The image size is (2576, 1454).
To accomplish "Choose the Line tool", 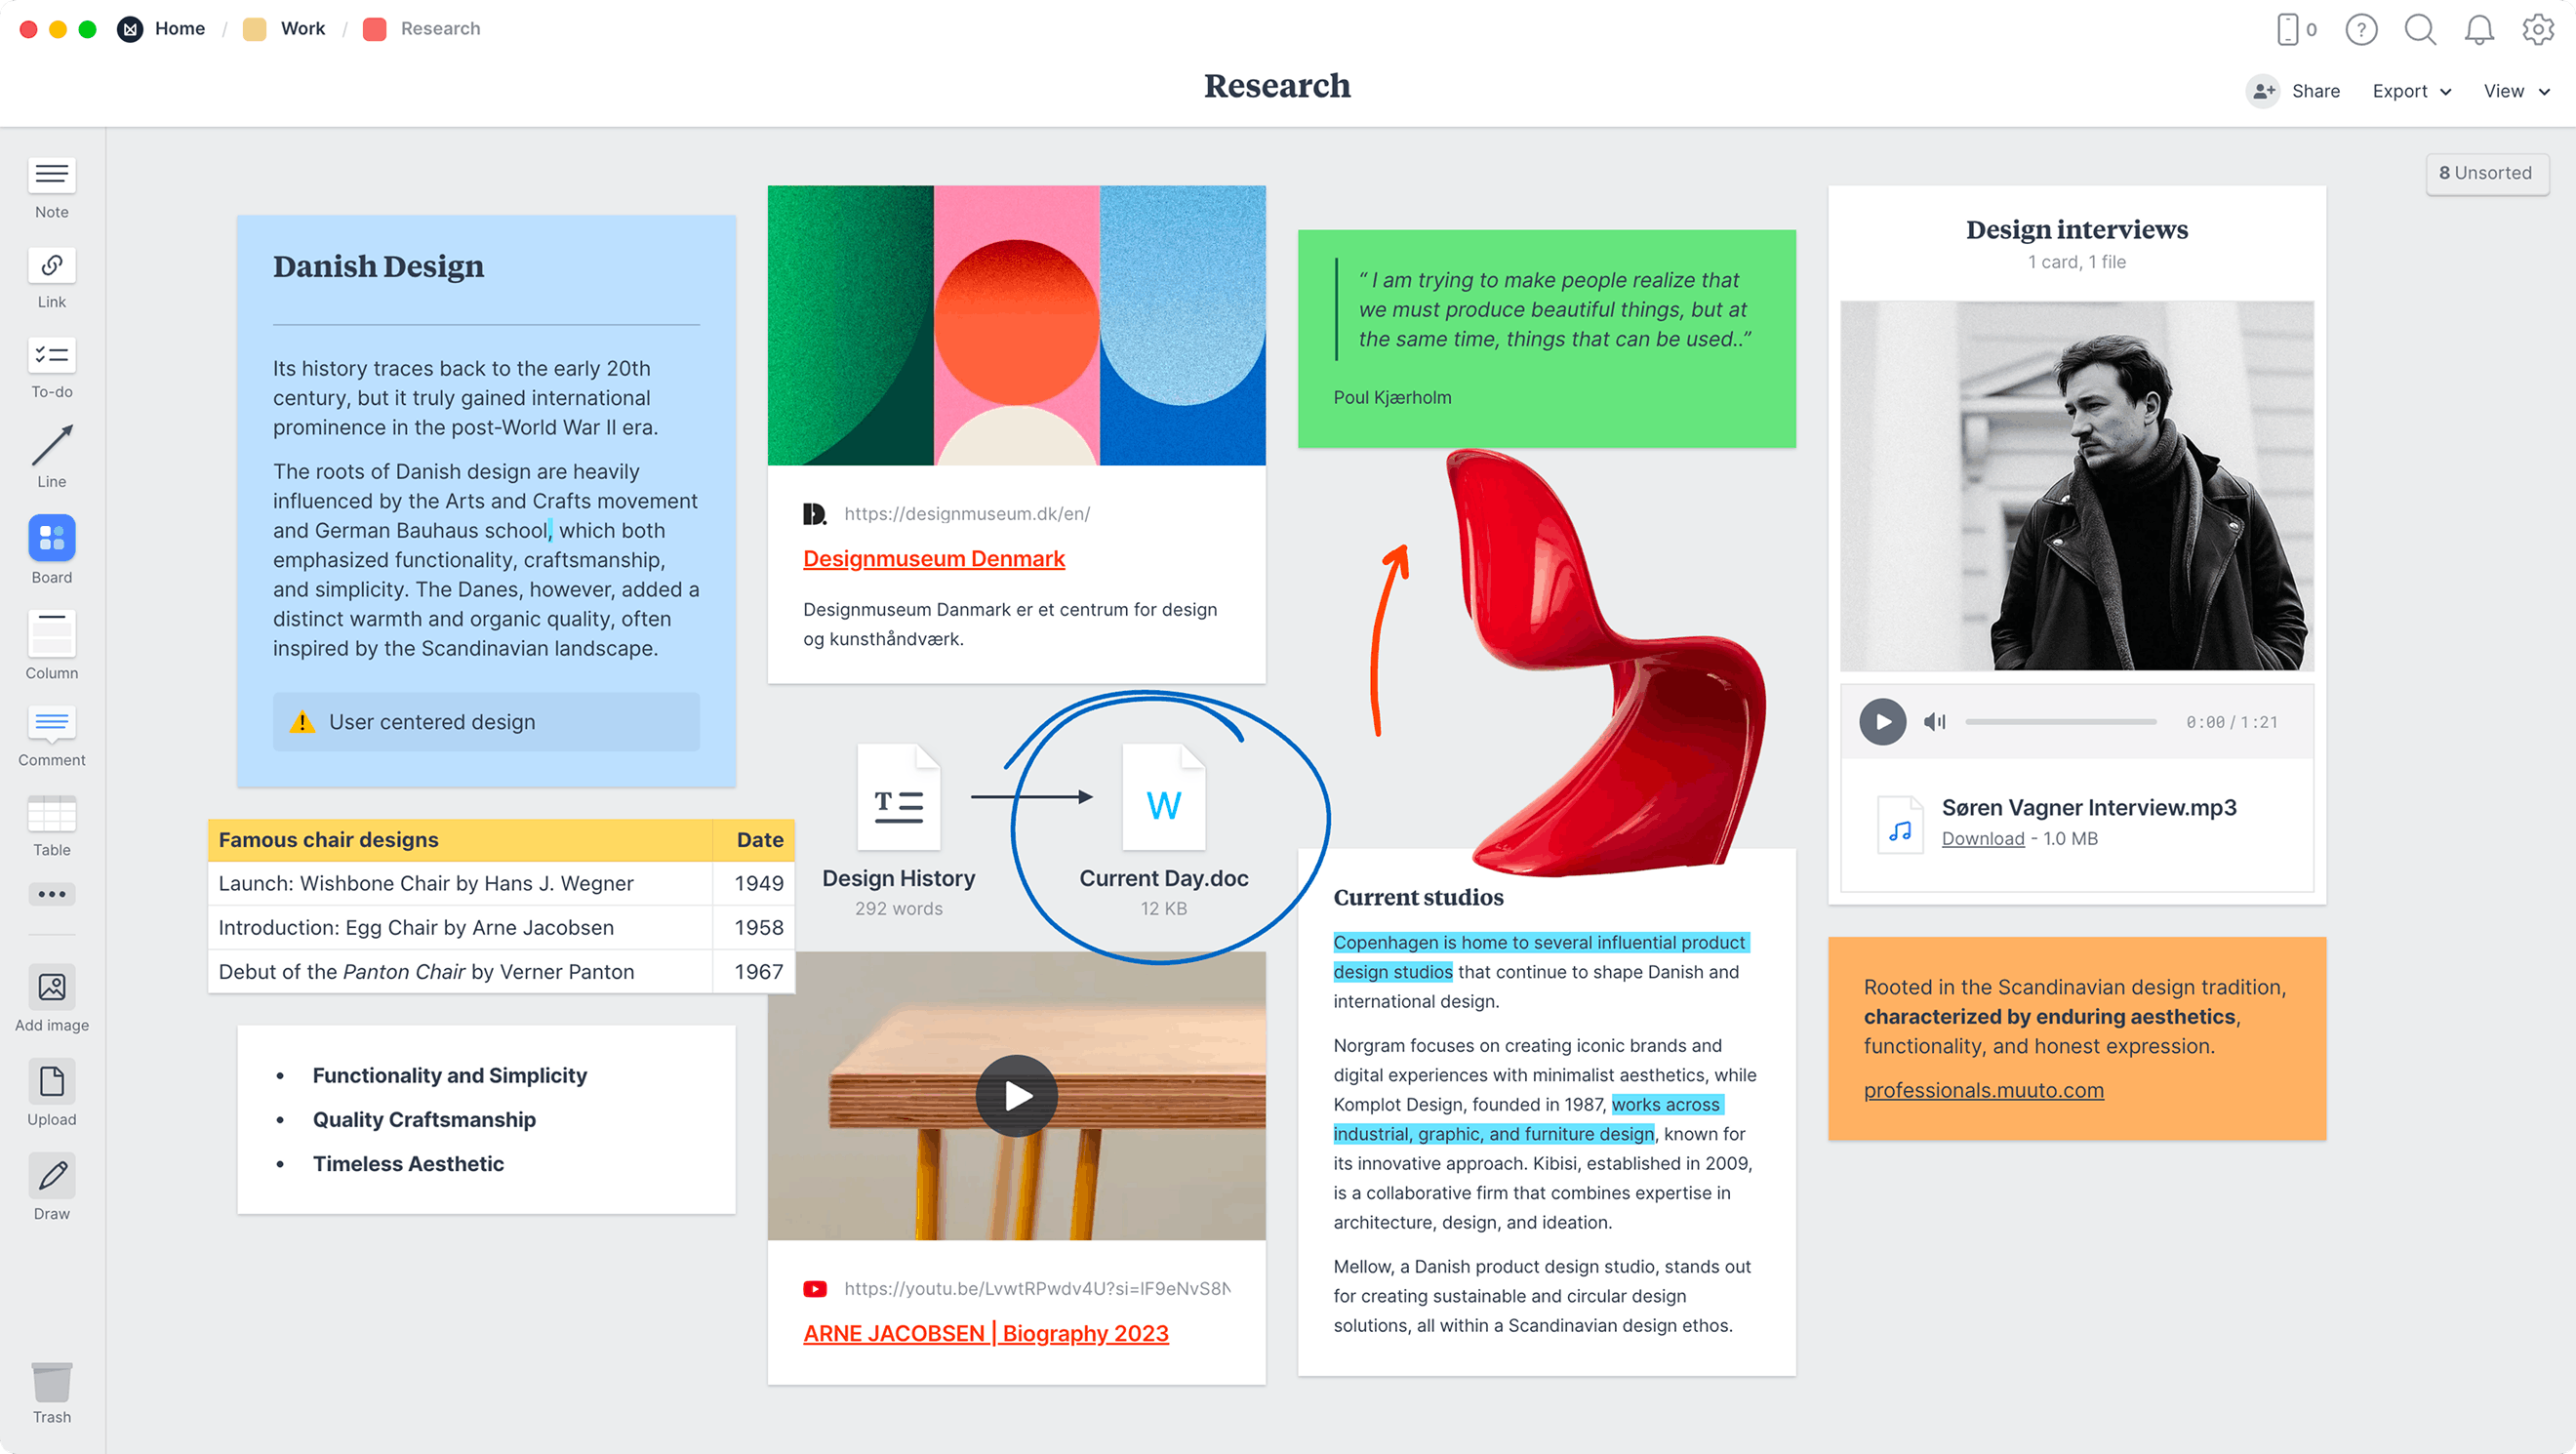I will coord(52,446).
